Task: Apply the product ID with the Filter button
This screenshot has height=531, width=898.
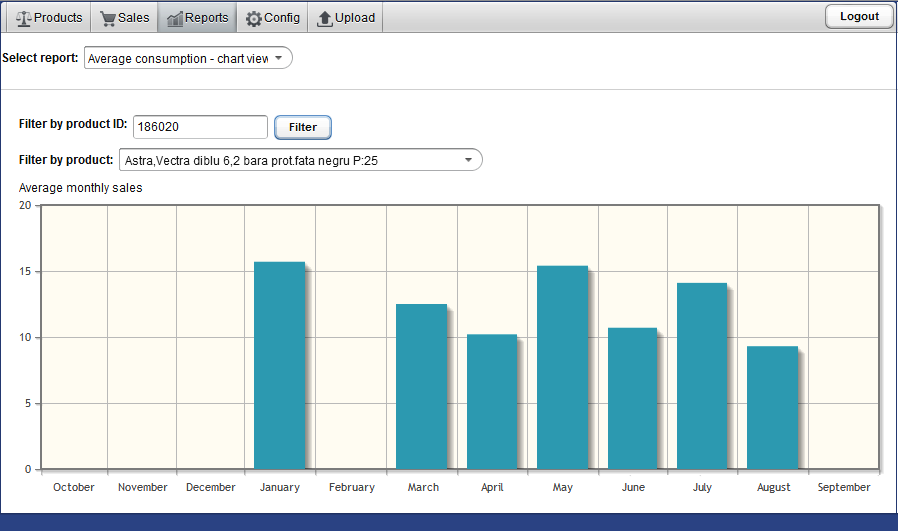Action: [303, 127]
